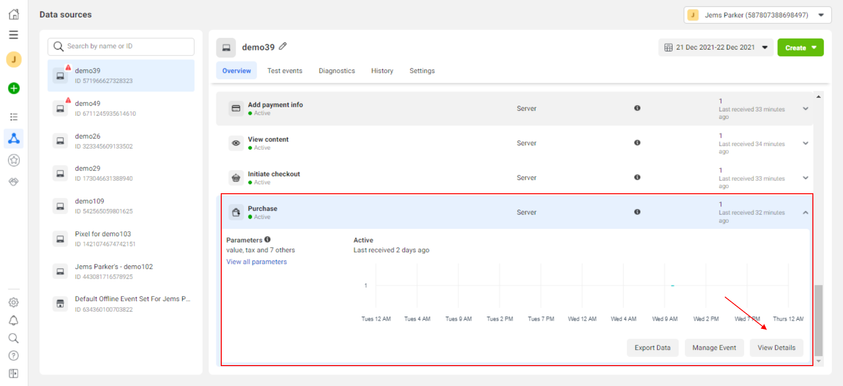
Task: Click the events list vertical scrollbar thumb
Action: [819, 320]
